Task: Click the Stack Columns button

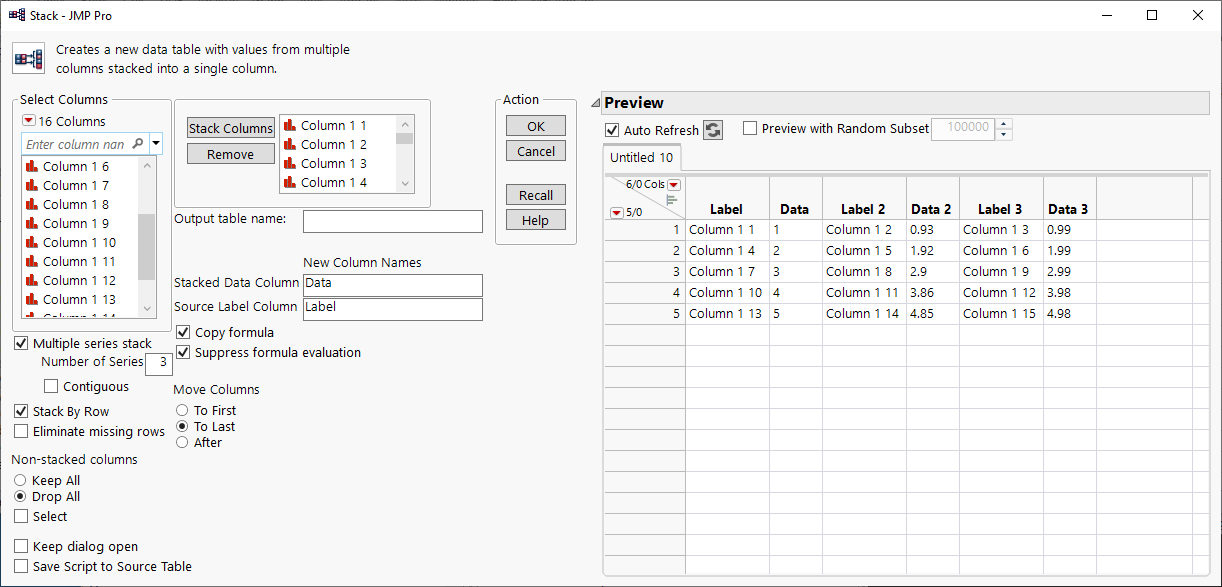Action: (231, 128)
